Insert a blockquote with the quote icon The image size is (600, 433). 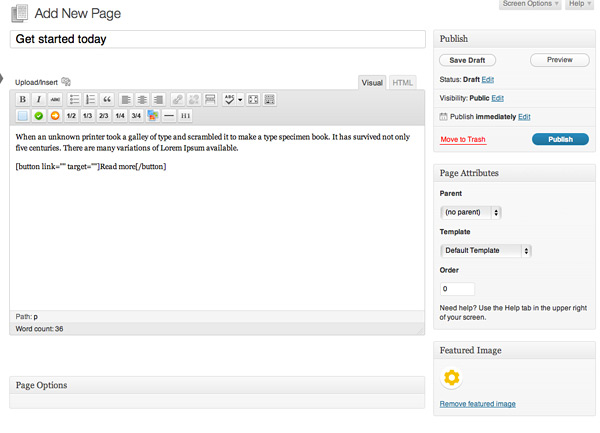point(107,100)
